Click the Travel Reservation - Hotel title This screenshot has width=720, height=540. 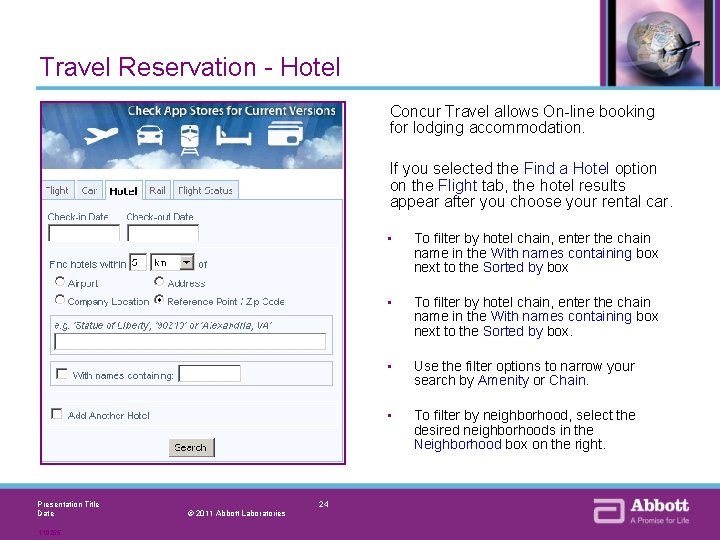click(x=190, y=67)
